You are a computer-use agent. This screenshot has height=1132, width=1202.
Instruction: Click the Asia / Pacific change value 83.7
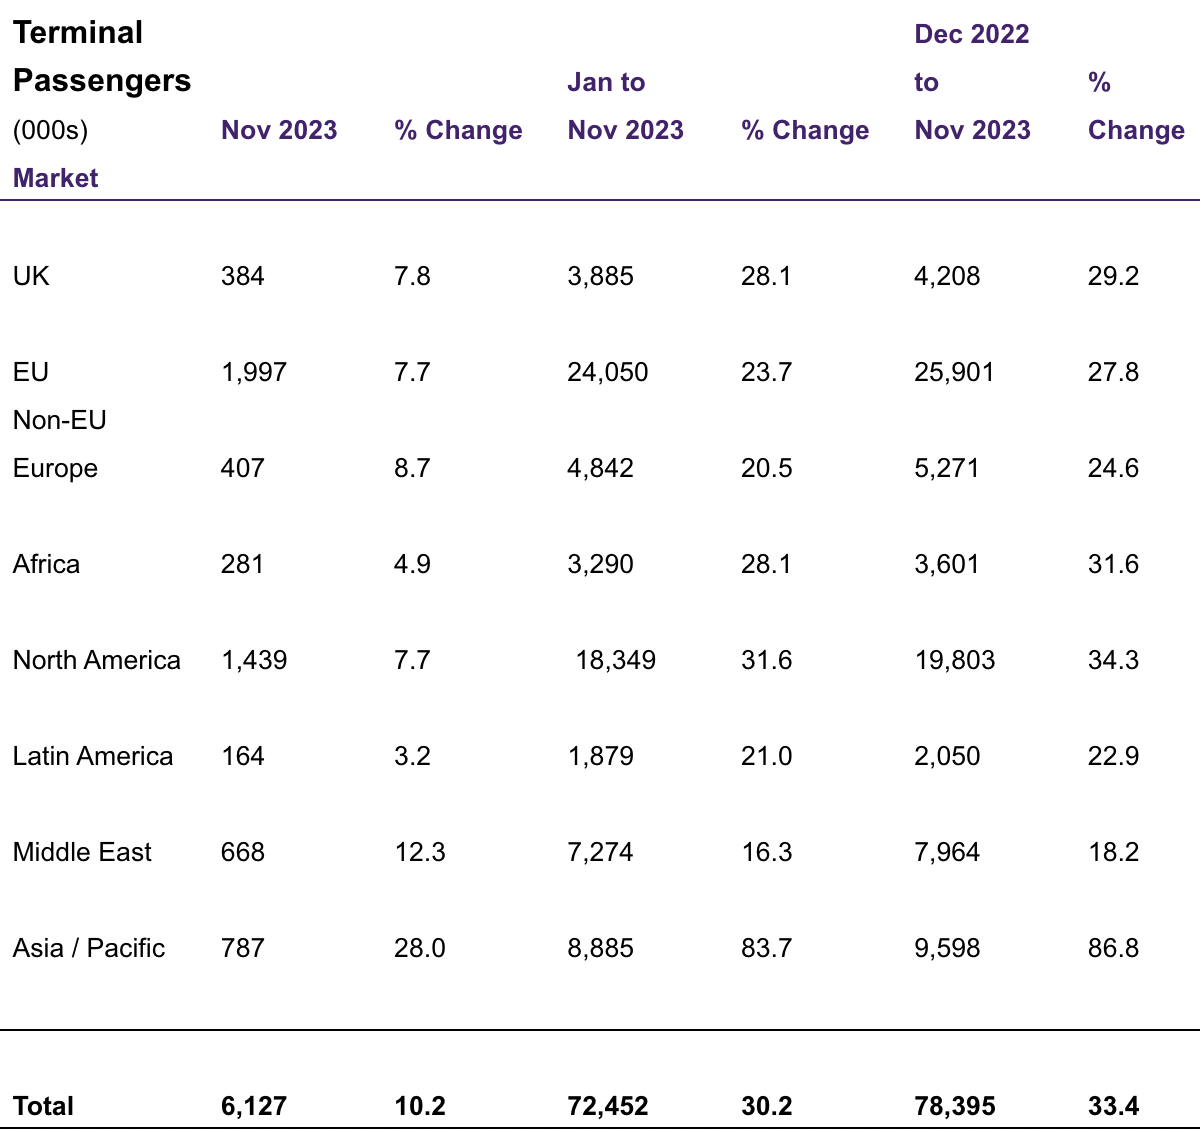tap(766, 948)
